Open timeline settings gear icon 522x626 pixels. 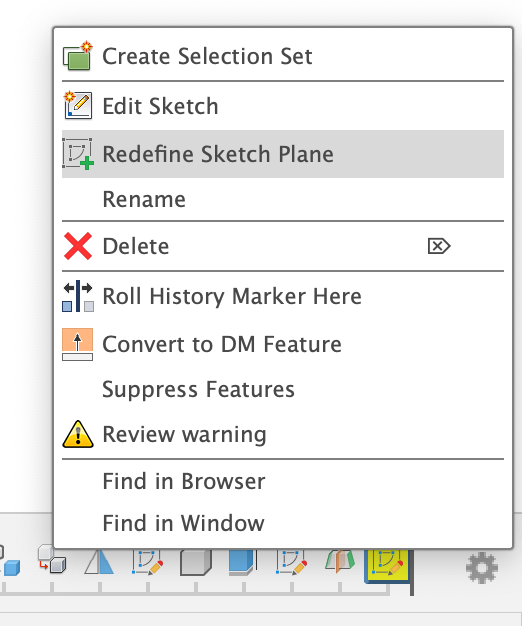[x=482, y=567]
